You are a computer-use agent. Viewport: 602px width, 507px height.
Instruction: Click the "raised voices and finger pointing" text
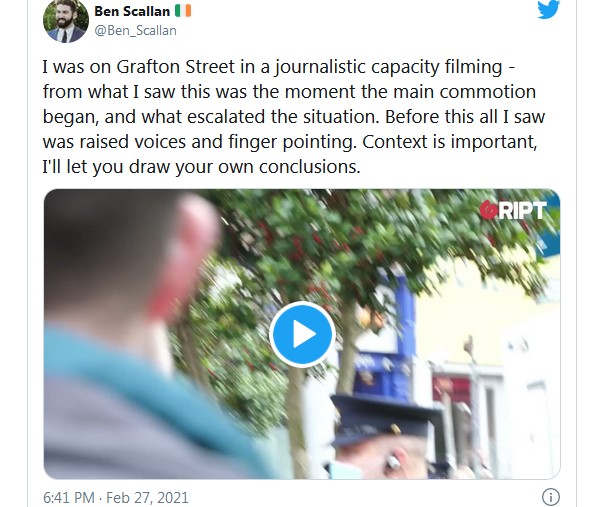coord(216,142)
